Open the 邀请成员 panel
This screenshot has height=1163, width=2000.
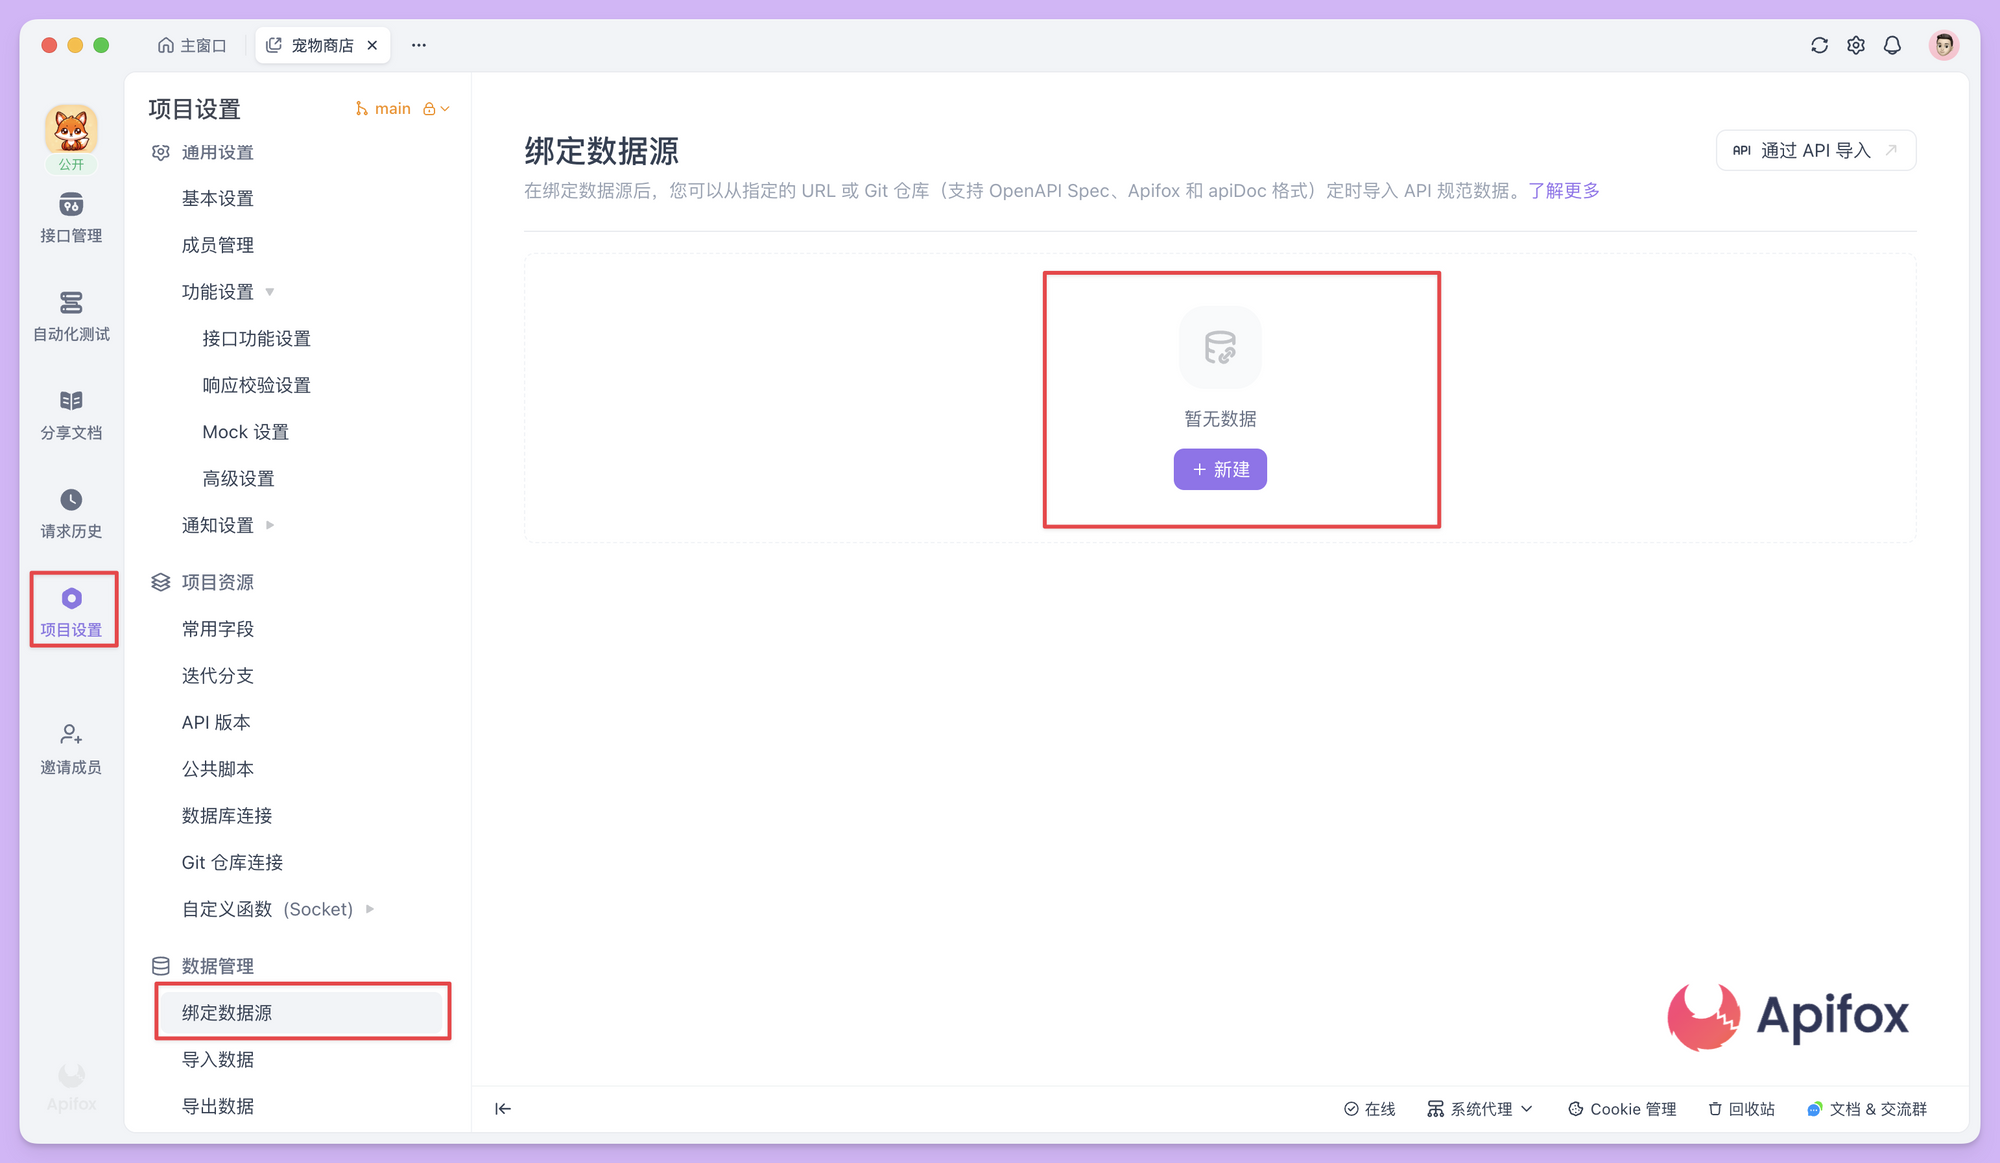(x=70, y=746)
